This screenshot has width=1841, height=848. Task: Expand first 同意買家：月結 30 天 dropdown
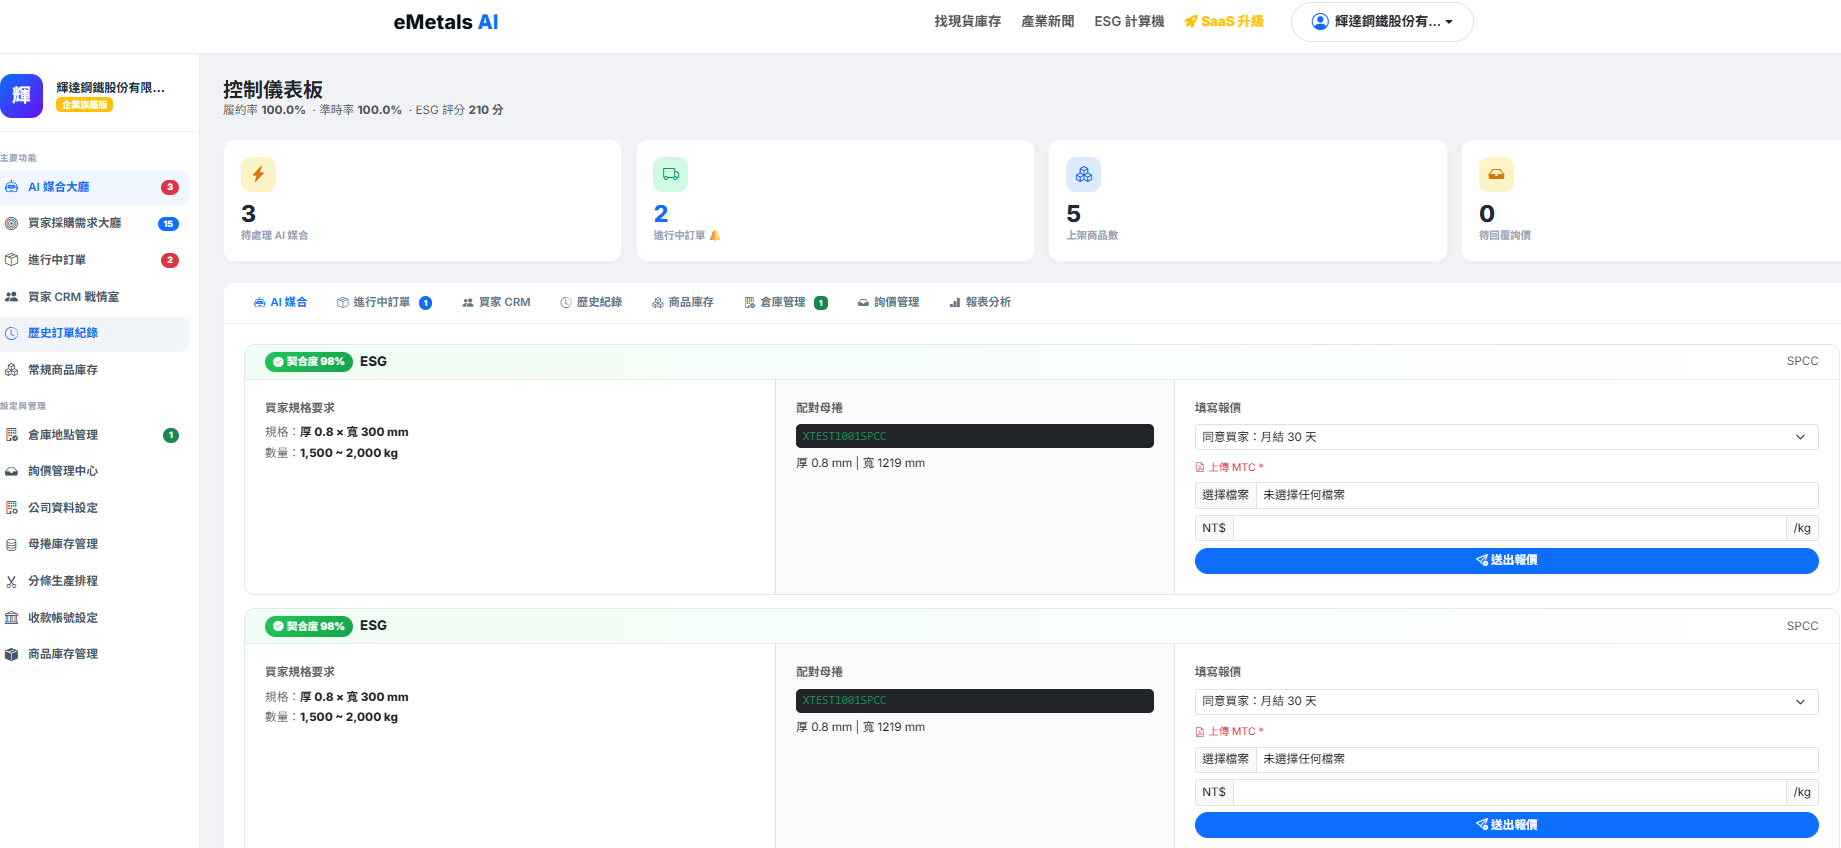[1506, 437]
